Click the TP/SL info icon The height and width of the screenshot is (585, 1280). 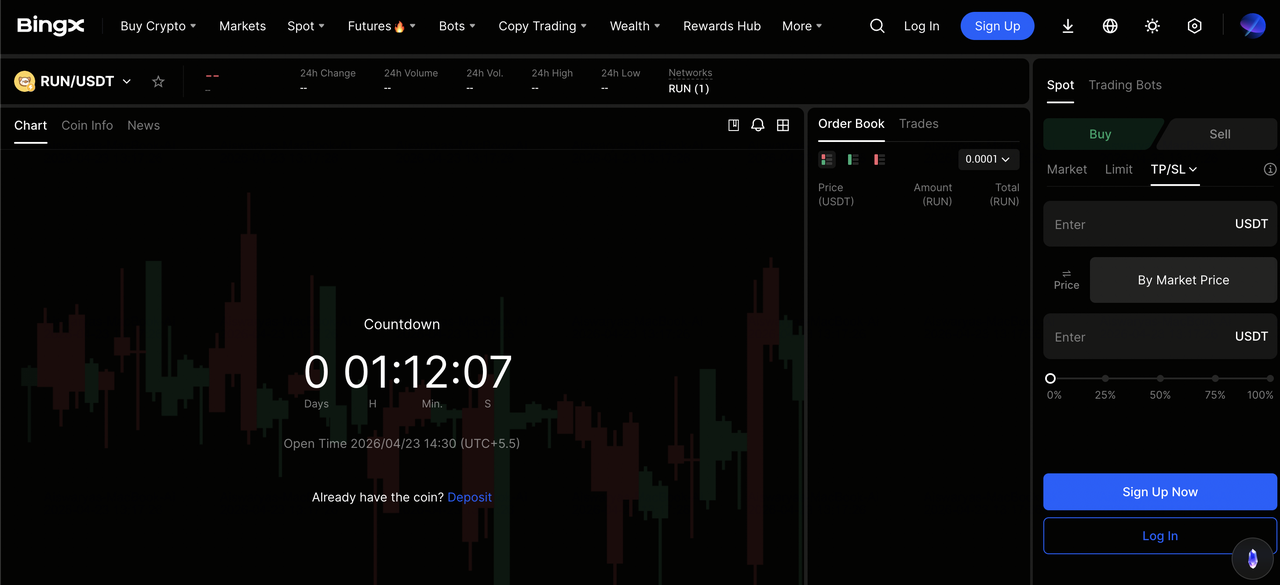tap(1270, 169)
